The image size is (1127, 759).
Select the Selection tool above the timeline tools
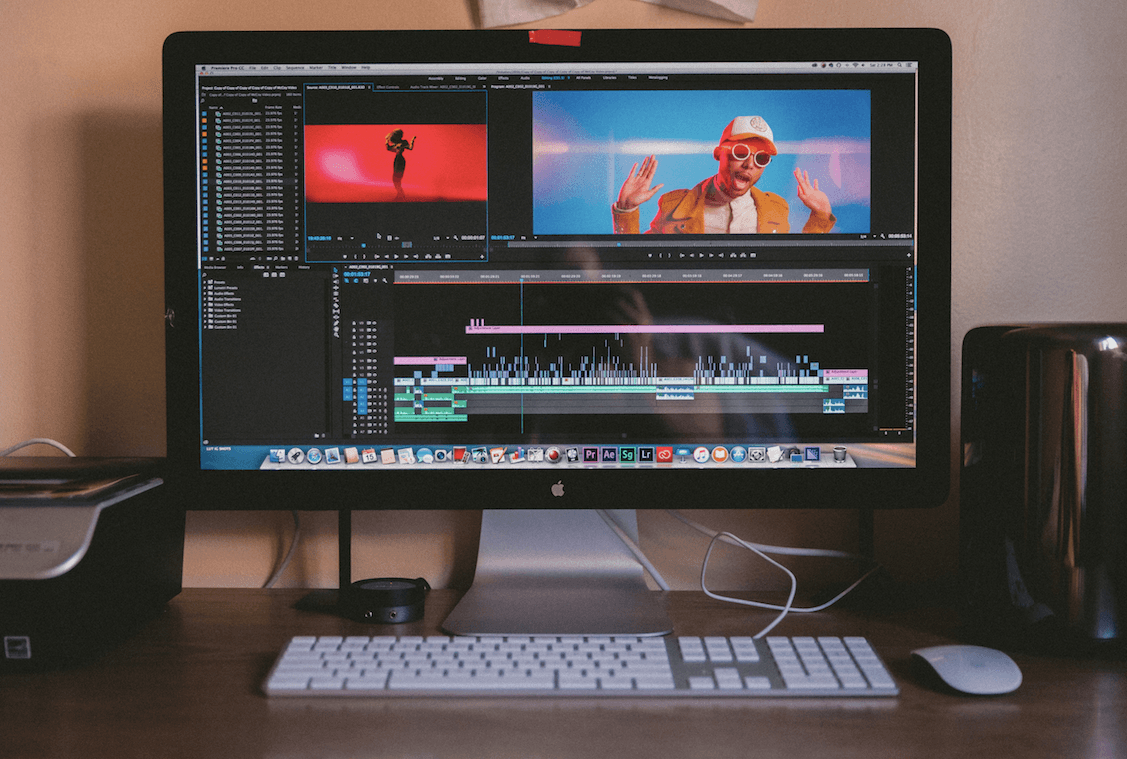(x=336, y=277)
